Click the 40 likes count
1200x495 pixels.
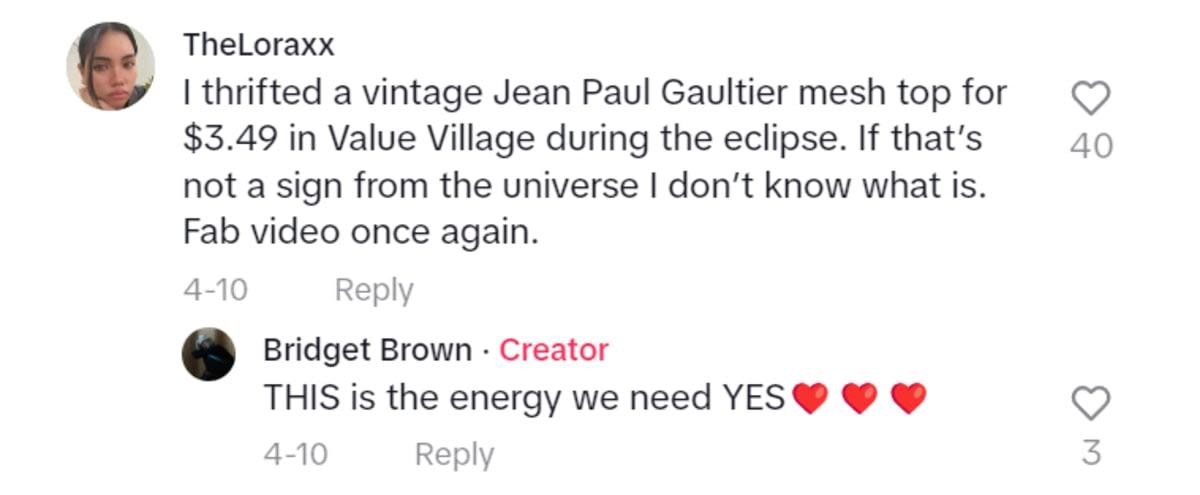1091,146
